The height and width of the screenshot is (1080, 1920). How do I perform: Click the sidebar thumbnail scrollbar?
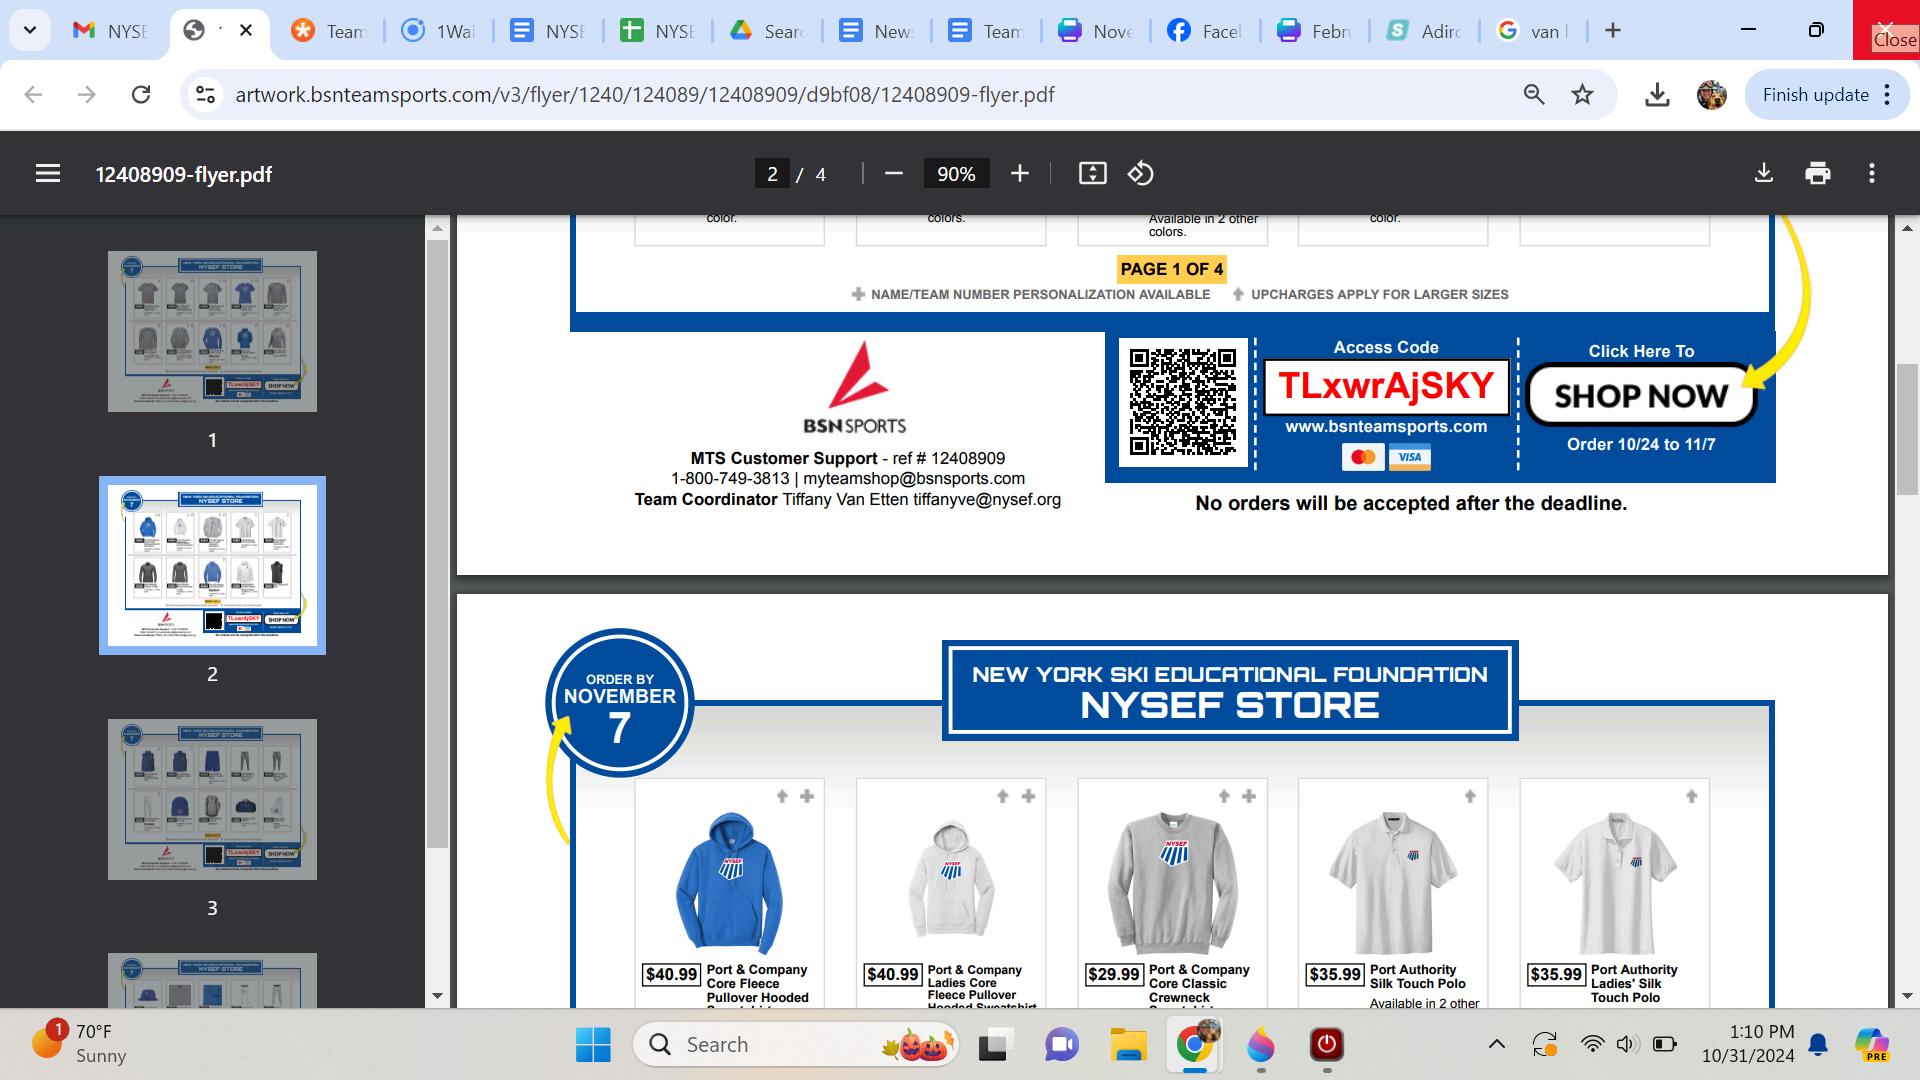pyautogui.click(x=437, y=540)
